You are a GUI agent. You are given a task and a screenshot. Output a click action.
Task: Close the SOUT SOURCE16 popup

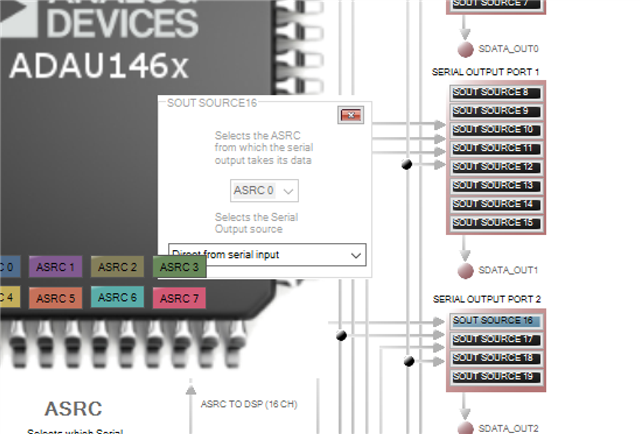[351, 115]
